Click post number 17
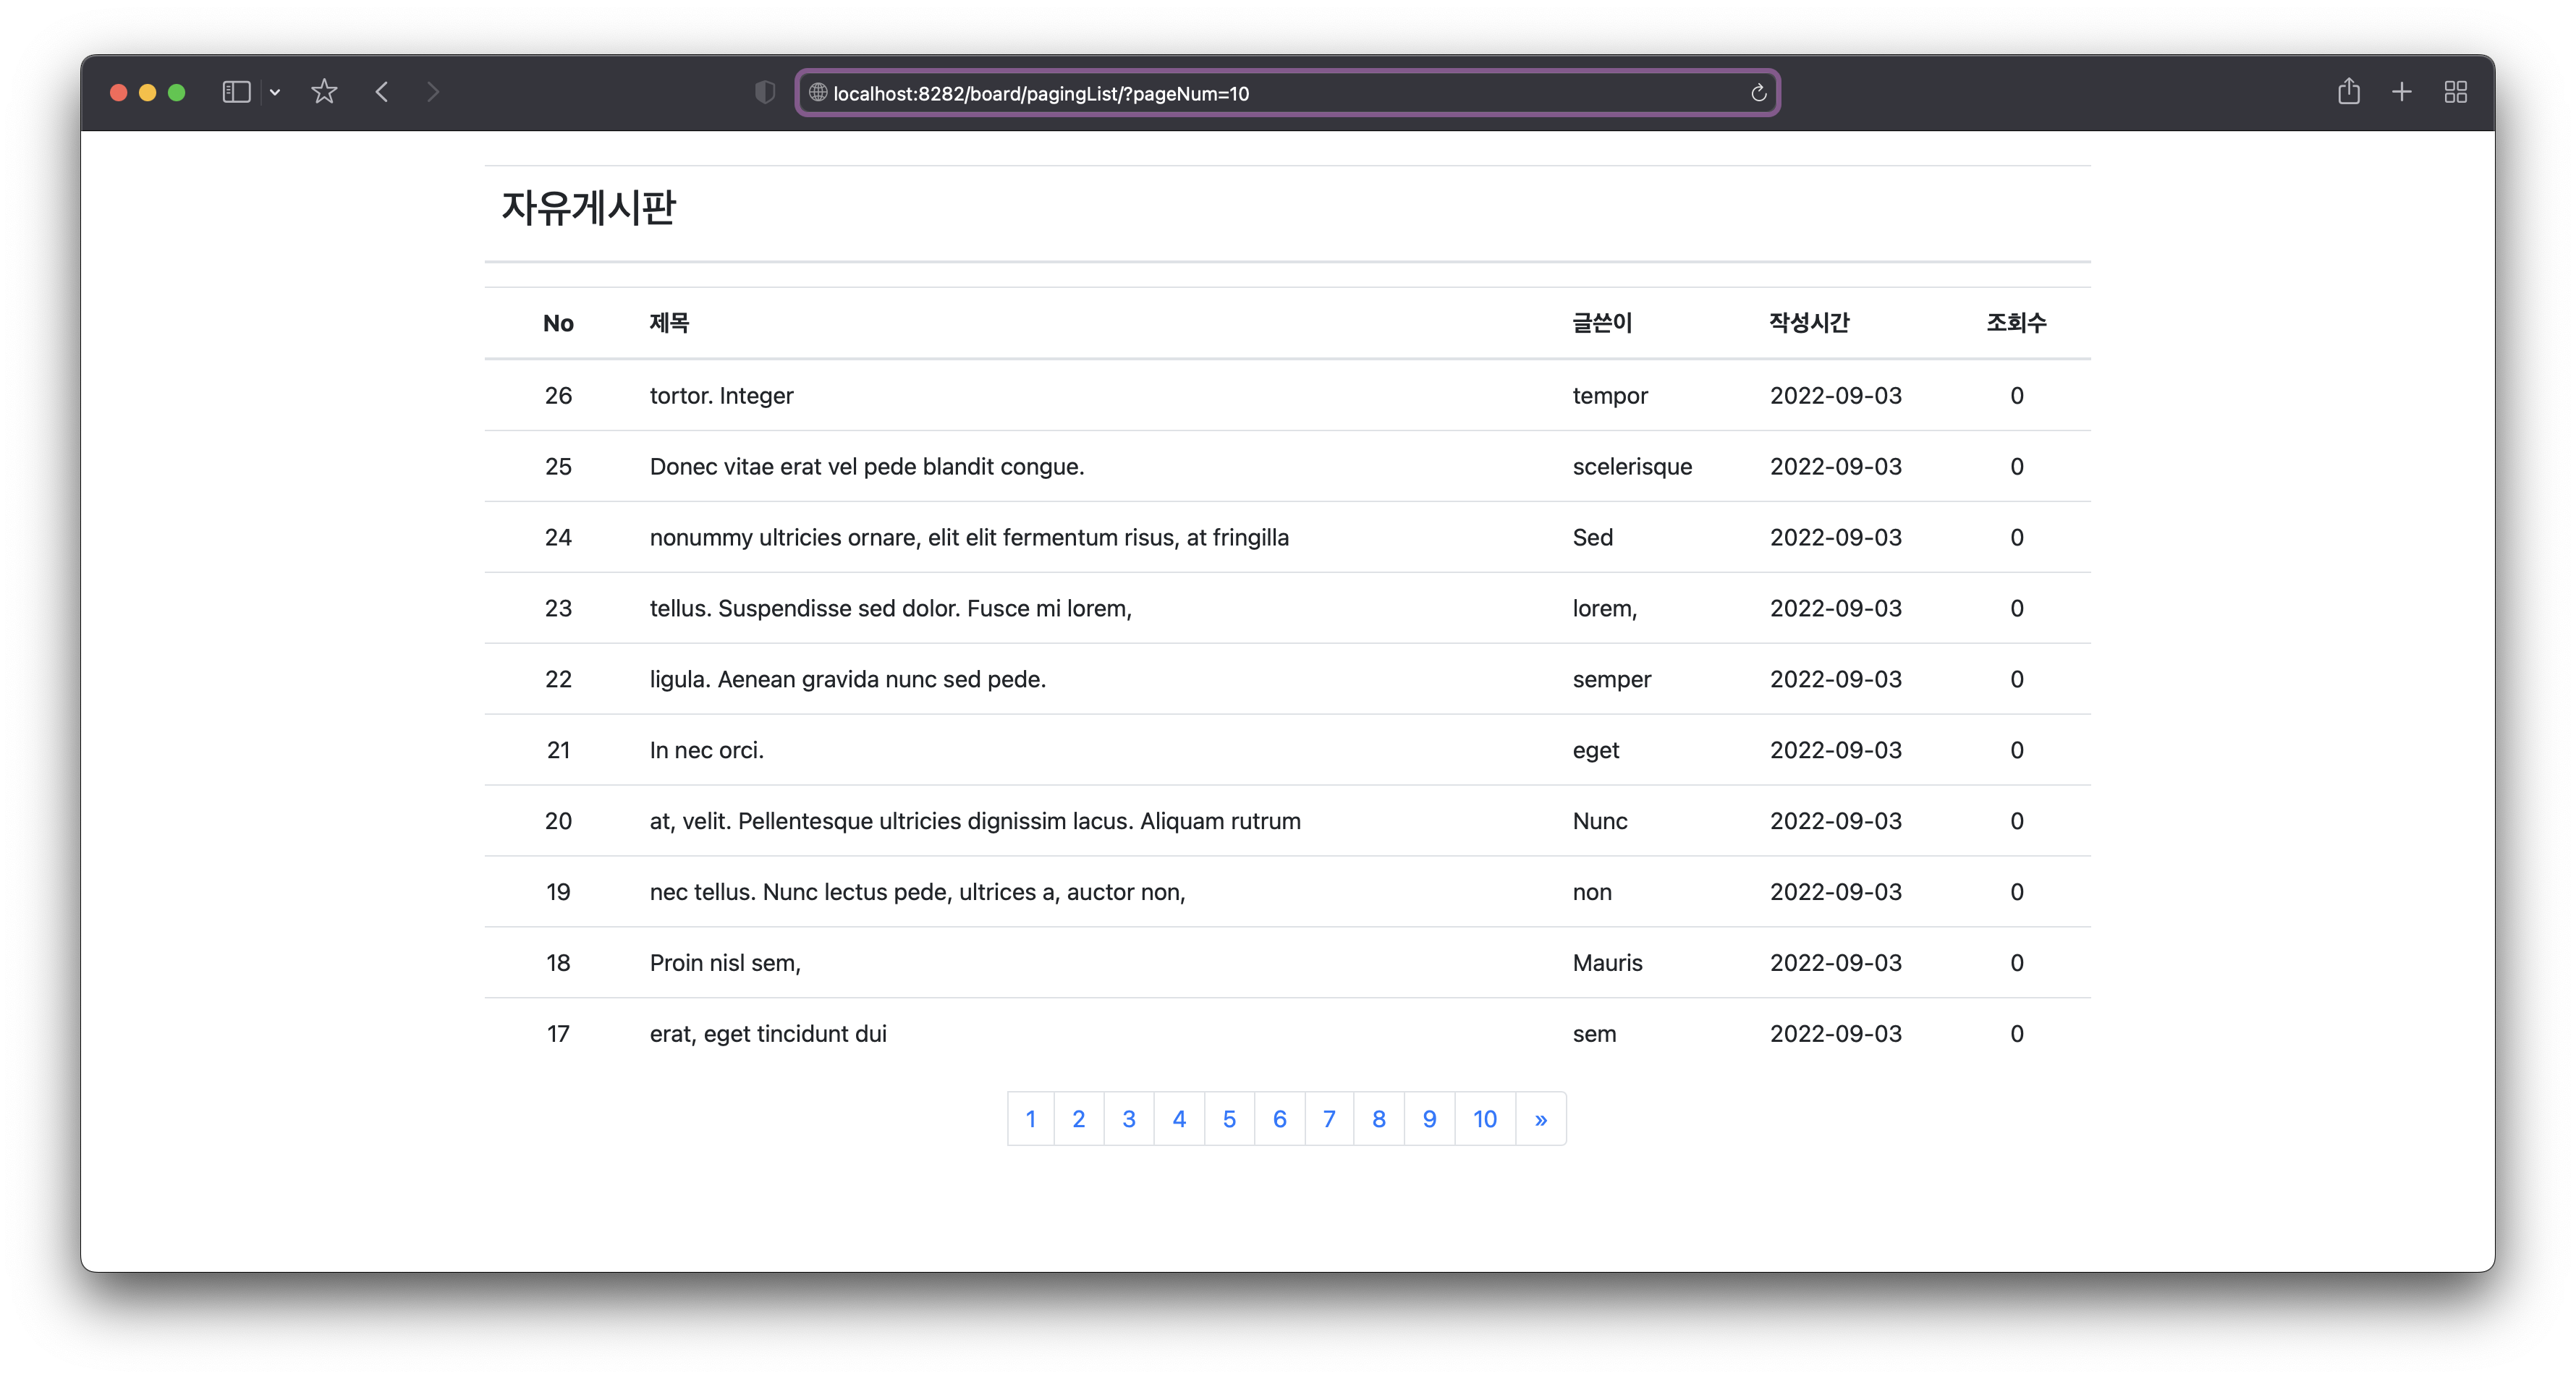Screen dimensions: 2576x1379 point(558,1034)
